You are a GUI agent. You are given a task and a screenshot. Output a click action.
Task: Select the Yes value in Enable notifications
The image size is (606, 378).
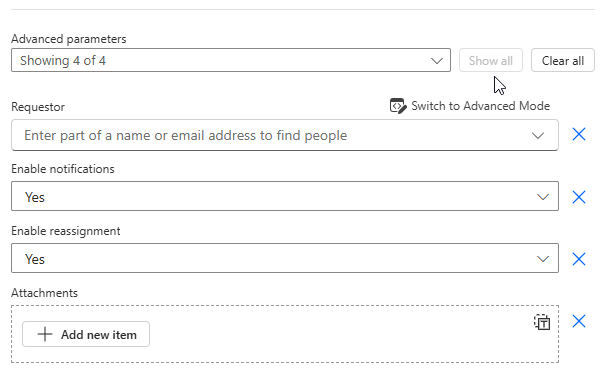[x=35, y=197]
